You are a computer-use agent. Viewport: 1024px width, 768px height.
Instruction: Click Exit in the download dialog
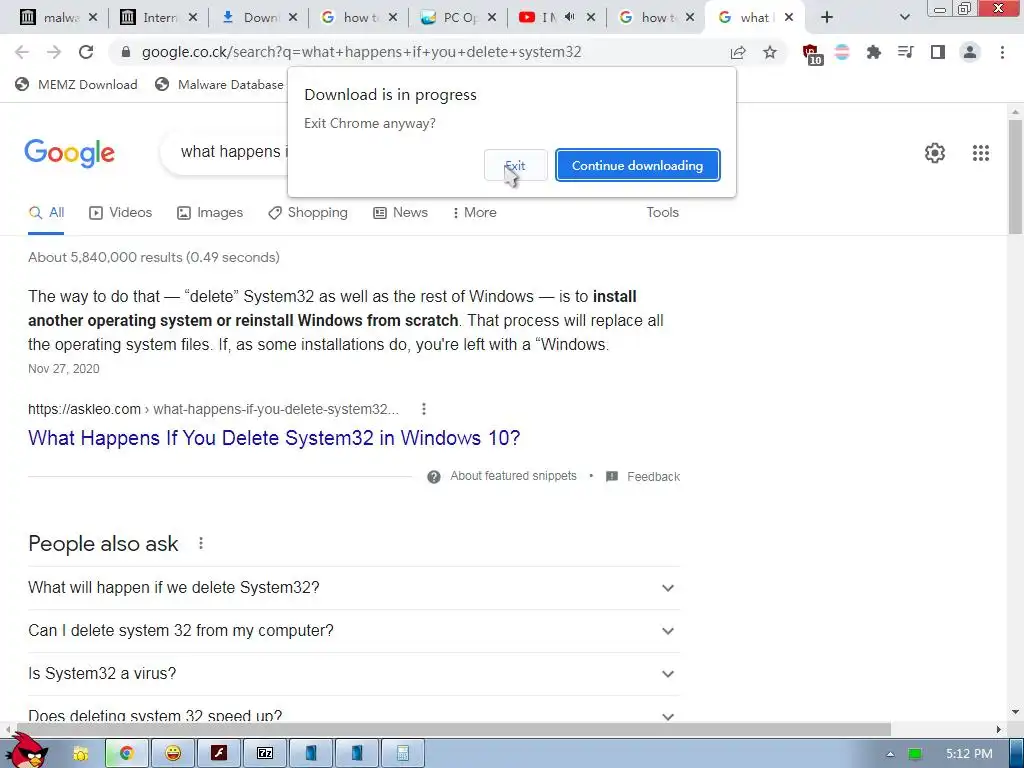[515, 166]
